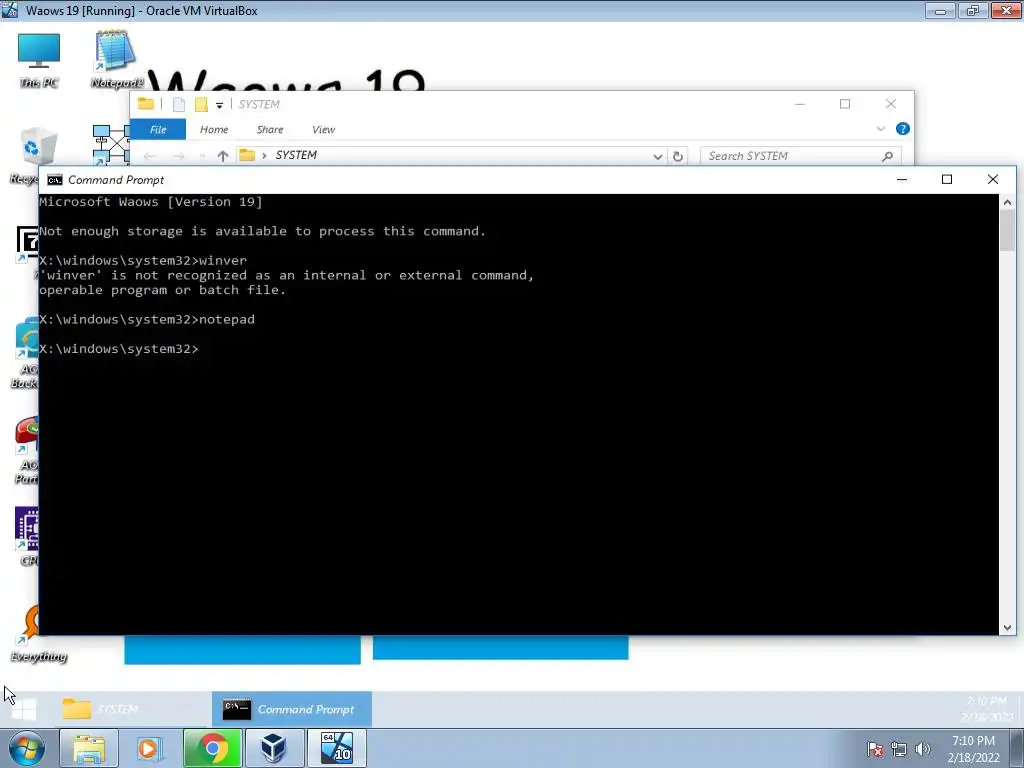
Task: Switch to SYSTEM folder in guest taskbar
Action: [131, 709]
